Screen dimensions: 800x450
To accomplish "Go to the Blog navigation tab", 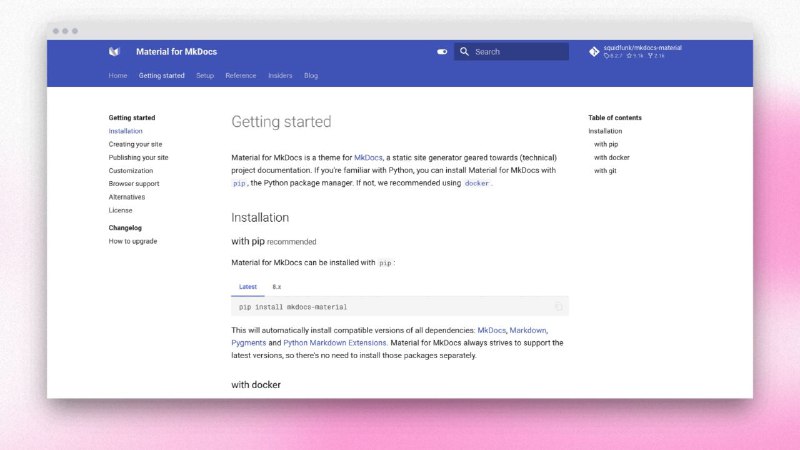I will click(x=311, y=76).
